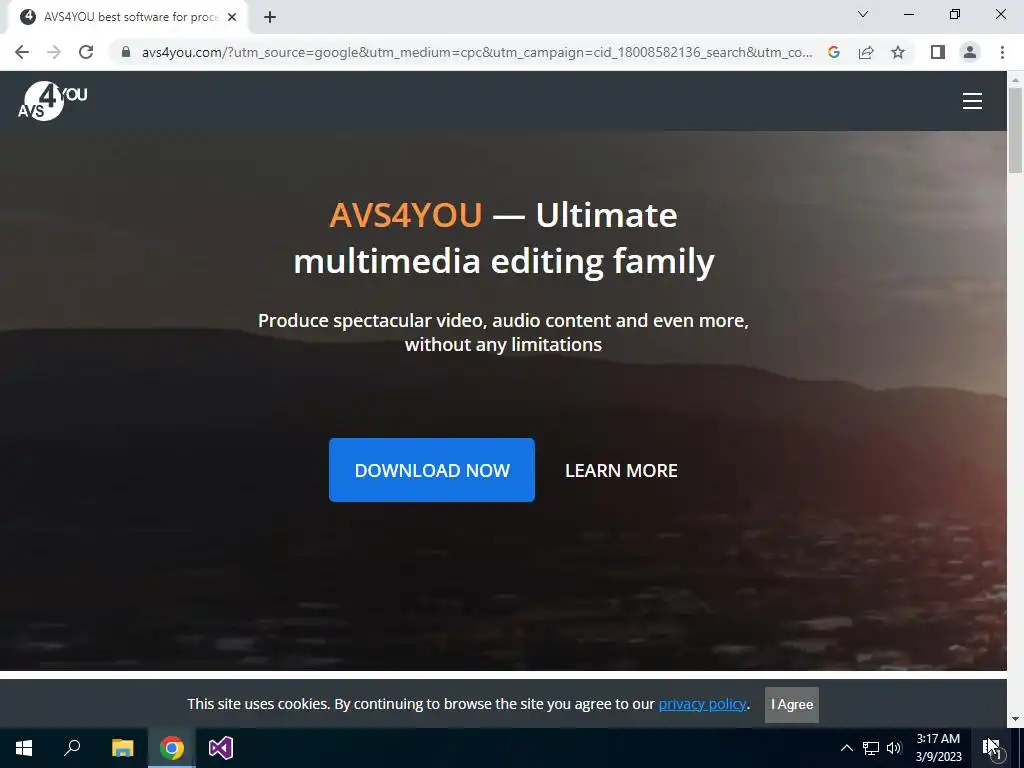
Task: Launch Visual Studio from the taskbar
Action: click(x=221, y=748)
